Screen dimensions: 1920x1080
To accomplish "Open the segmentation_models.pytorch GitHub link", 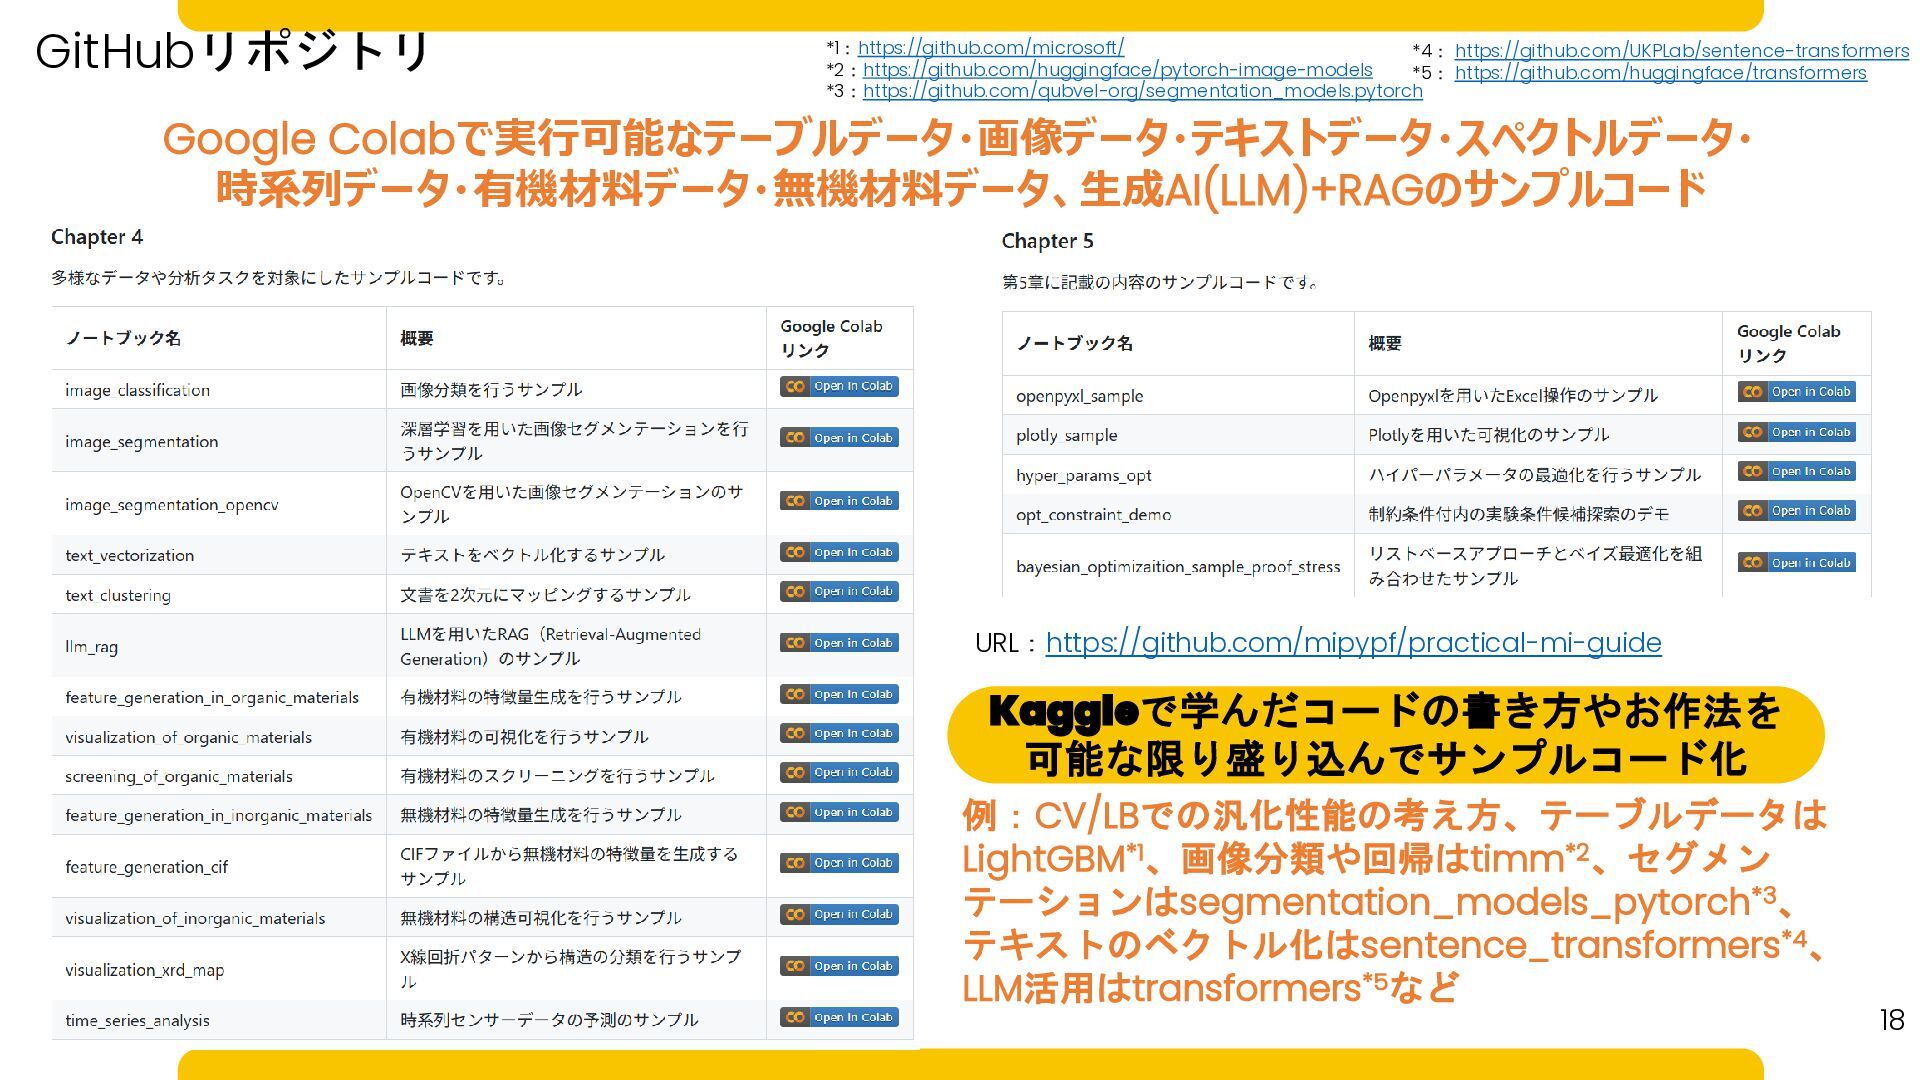I will 1142,91.
